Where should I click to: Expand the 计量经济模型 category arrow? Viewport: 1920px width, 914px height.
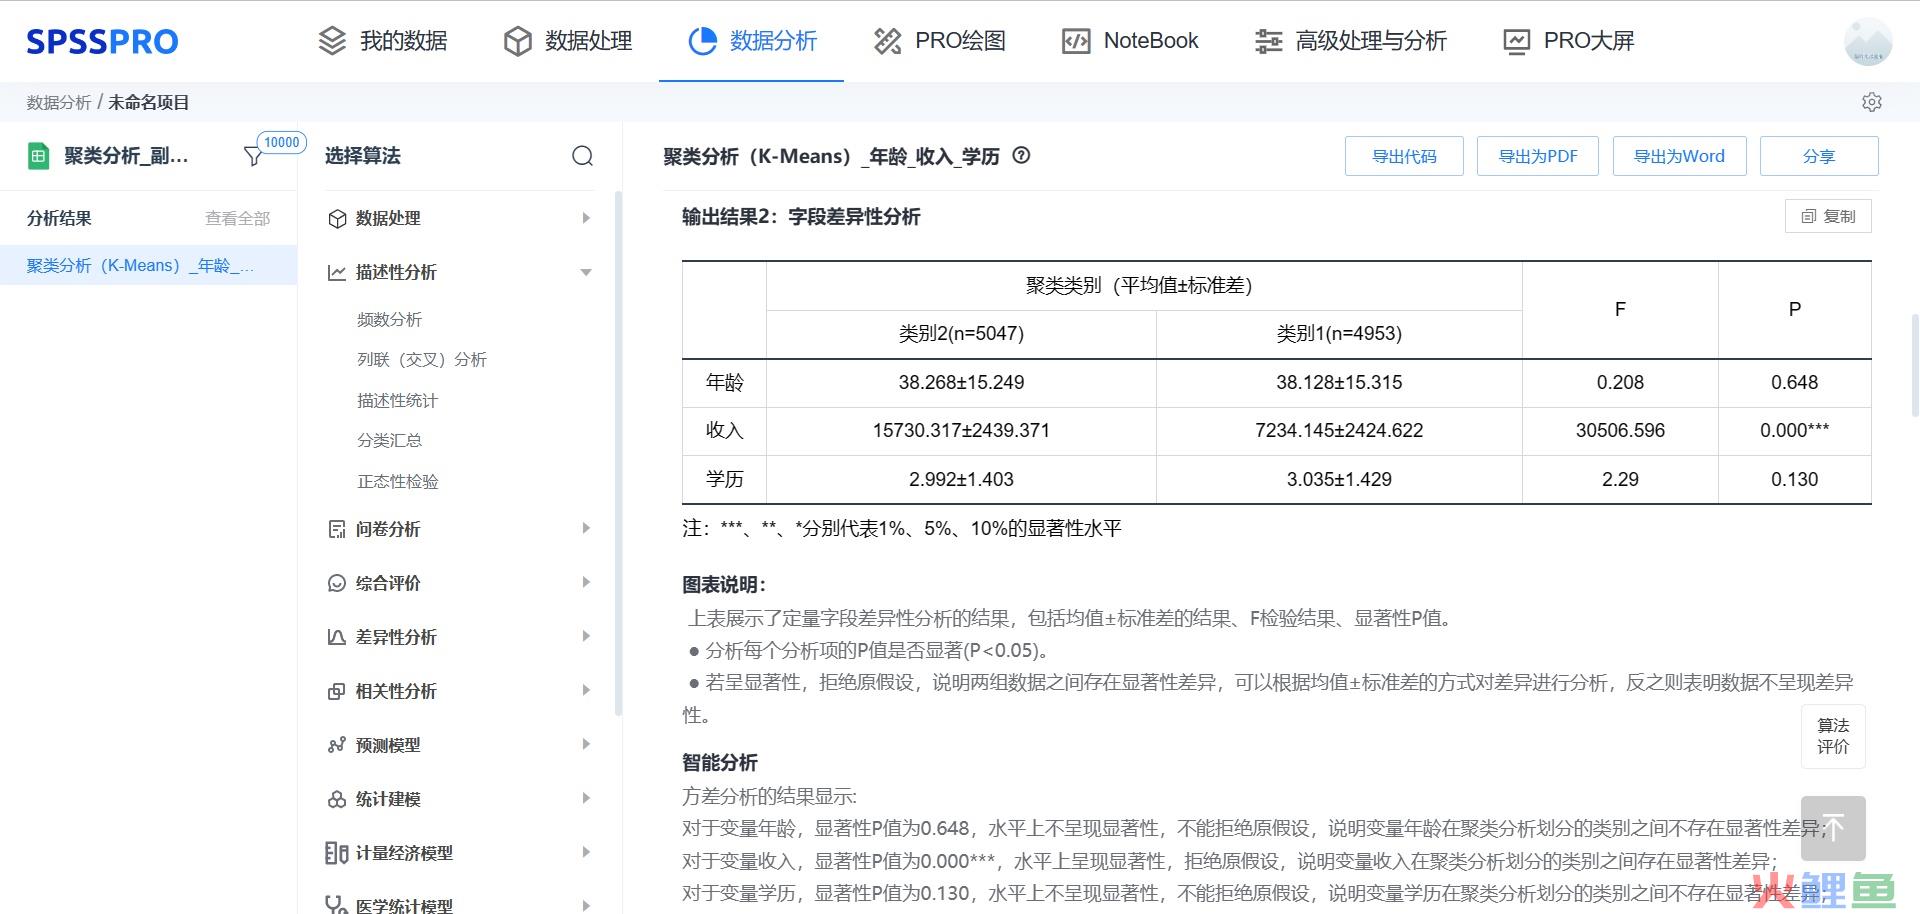[x=586, y=853]
